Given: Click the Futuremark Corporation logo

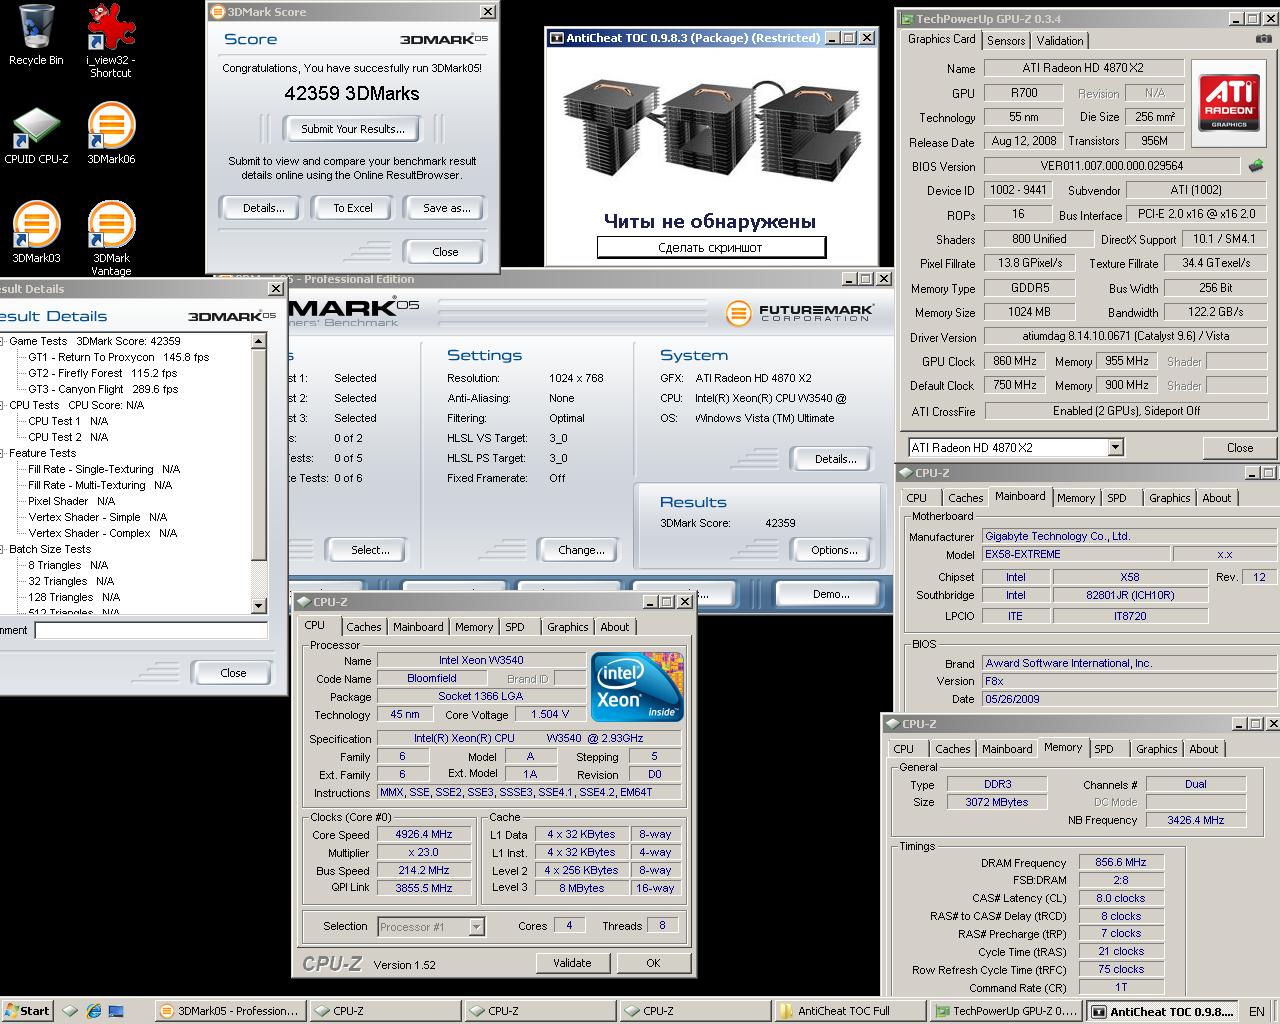Looking at the screenshot, I should [799, 313].
